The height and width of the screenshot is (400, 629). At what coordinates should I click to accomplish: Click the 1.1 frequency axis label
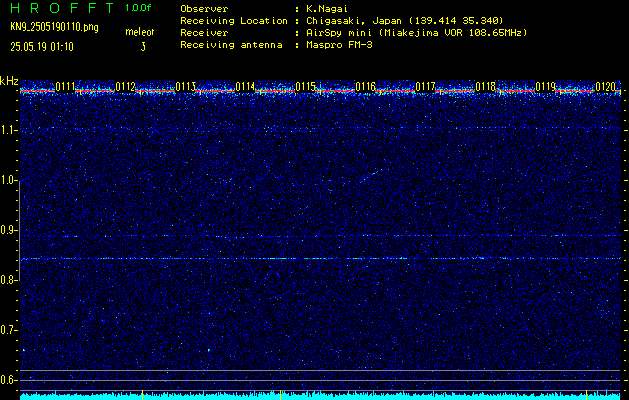(x=8, y=130)
